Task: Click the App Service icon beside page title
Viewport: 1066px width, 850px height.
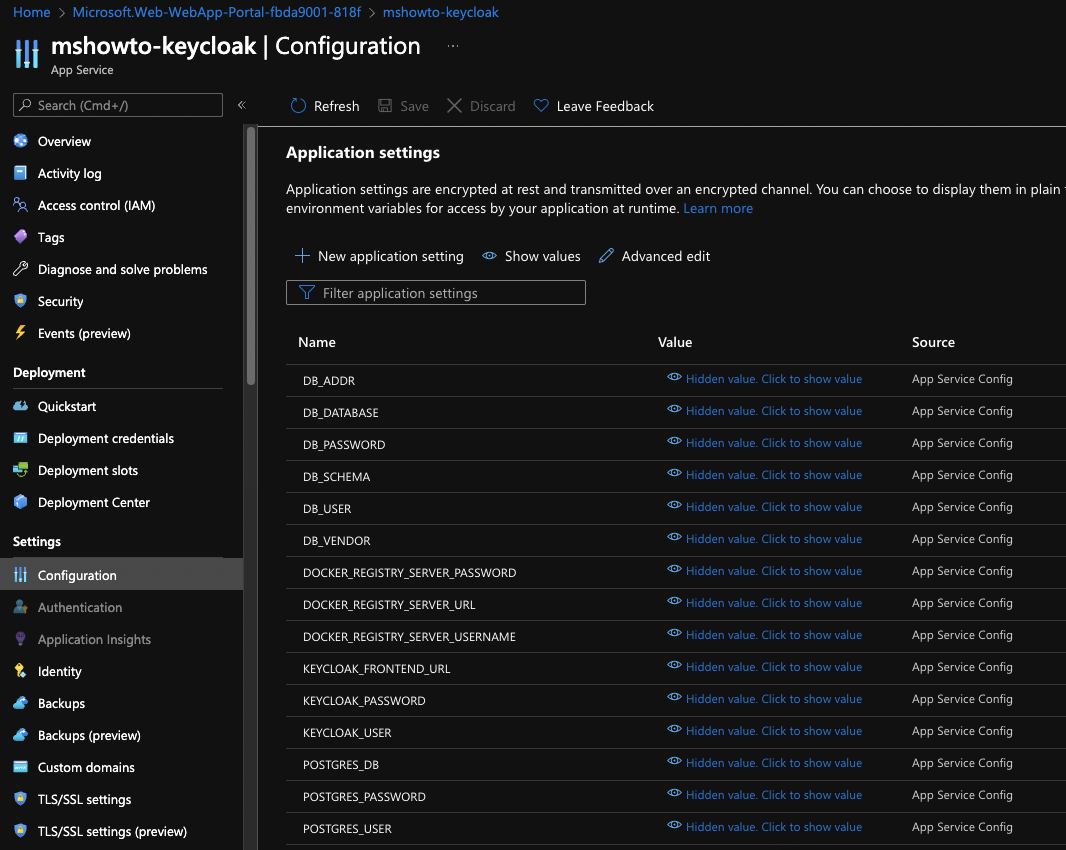Action: (27, 54)
